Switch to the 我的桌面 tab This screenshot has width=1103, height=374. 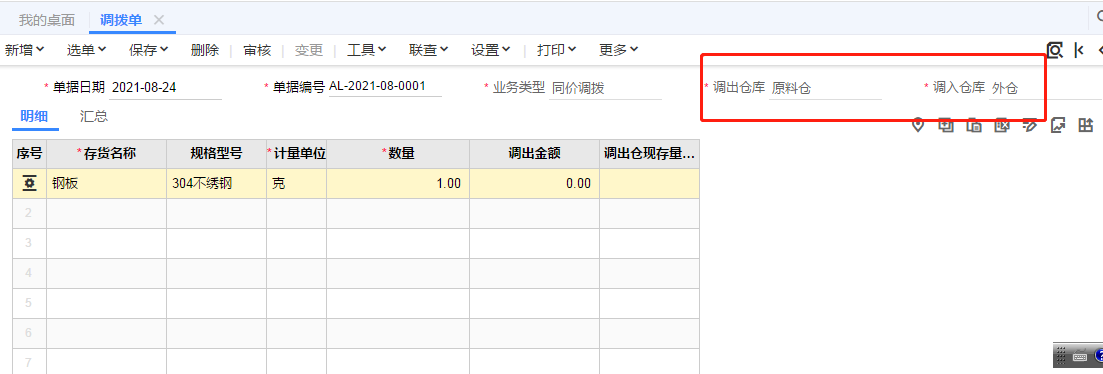click(46, 20)
